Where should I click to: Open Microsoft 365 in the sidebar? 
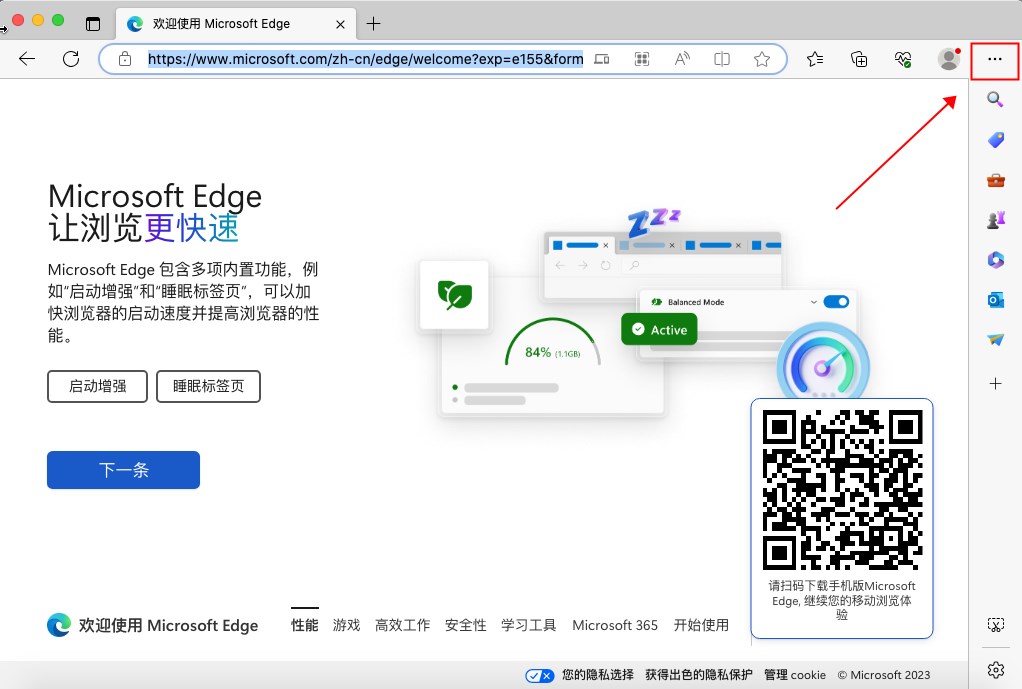(x=995, y=260)
